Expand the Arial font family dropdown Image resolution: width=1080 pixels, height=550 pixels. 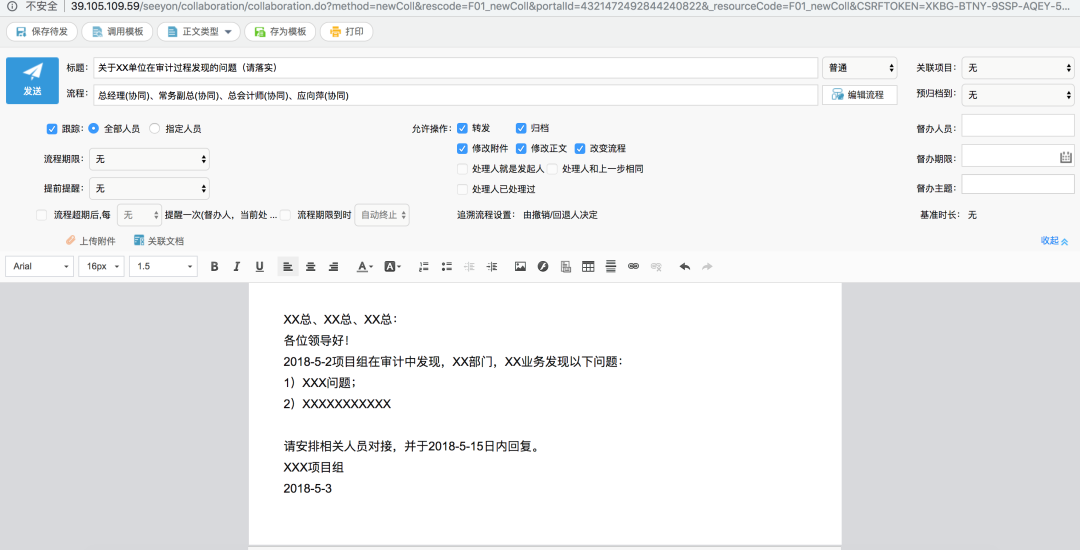(40, 266)
